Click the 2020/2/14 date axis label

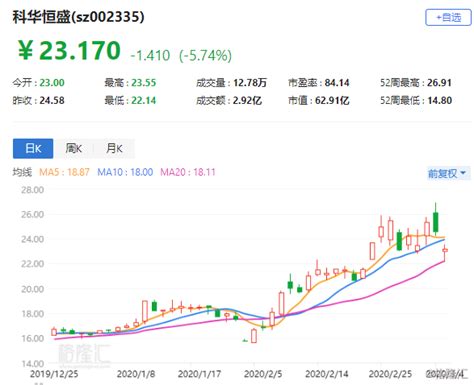(x=326, y=374)
